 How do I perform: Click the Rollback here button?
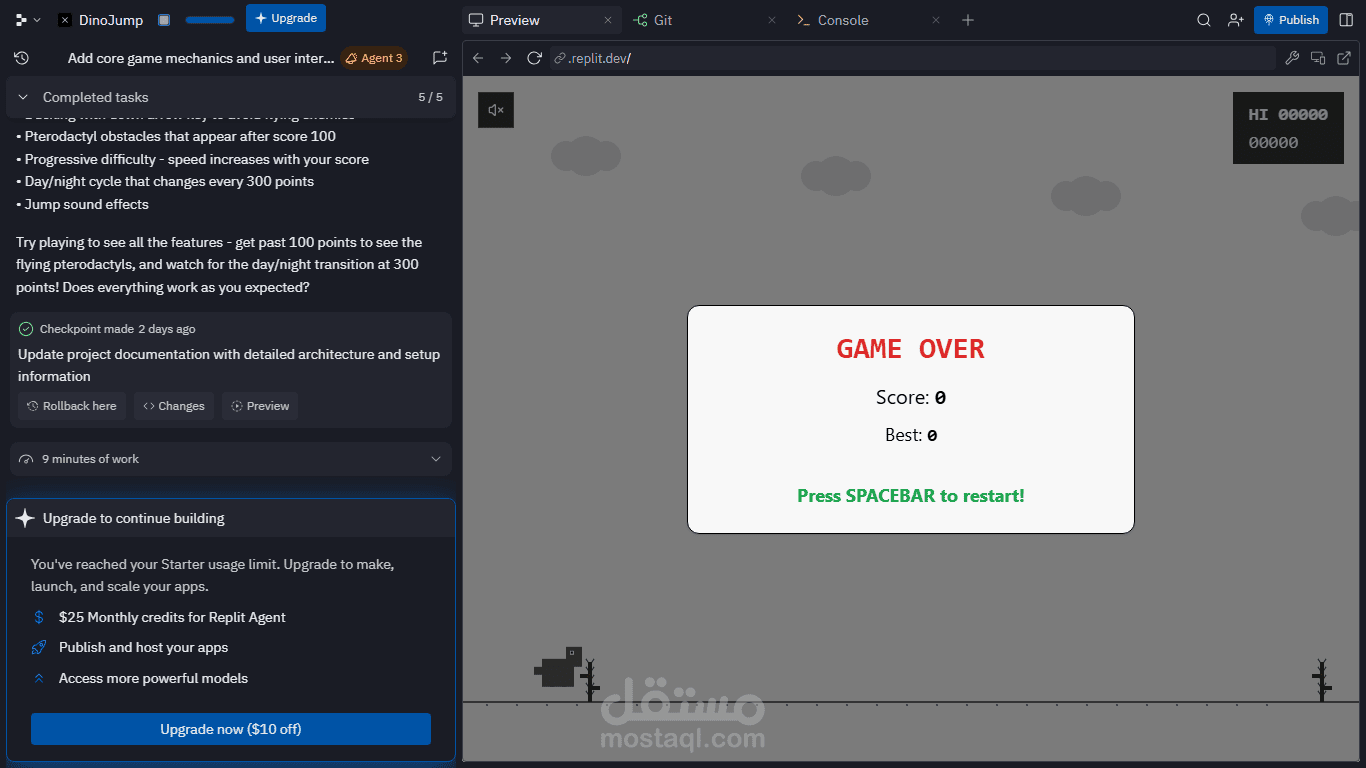pyautogui.click(x=72, y=406)
